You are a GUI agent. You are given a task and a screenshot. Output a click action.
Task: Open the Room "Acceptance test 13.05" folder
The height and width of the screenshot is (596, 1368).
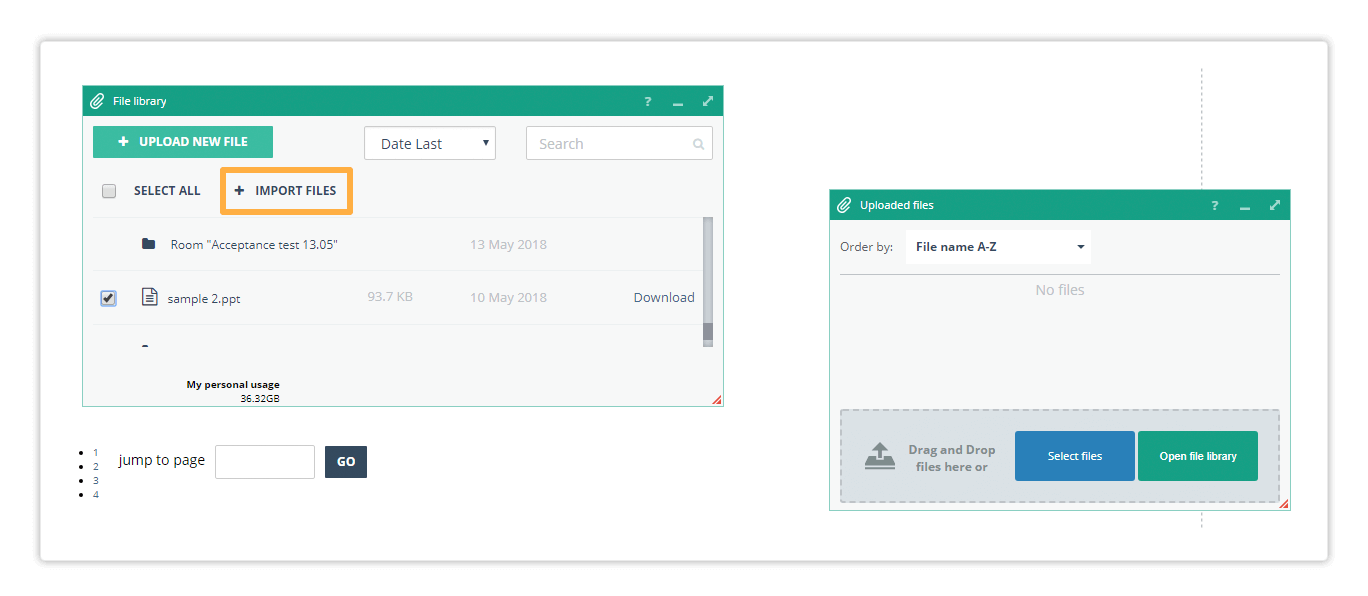point(254,244)
